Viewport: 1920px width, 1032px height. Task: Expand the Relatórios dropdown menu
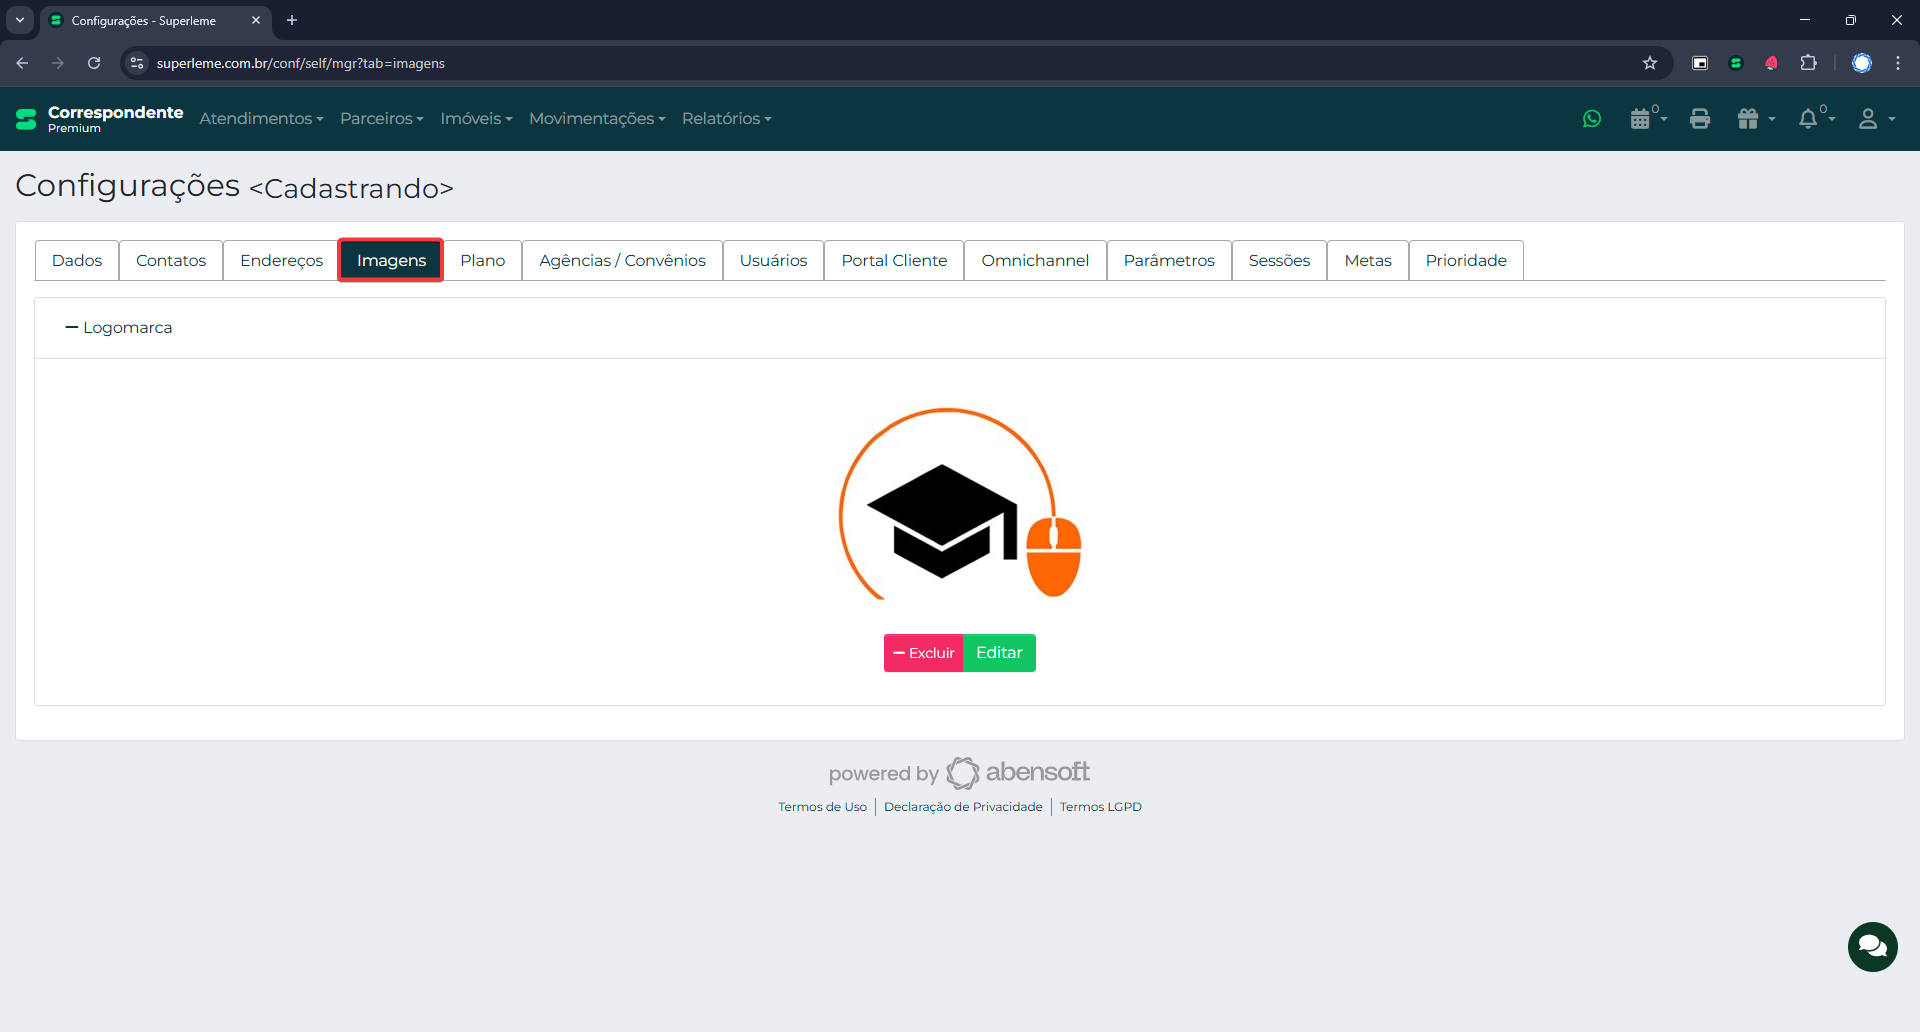click(726, 119)
